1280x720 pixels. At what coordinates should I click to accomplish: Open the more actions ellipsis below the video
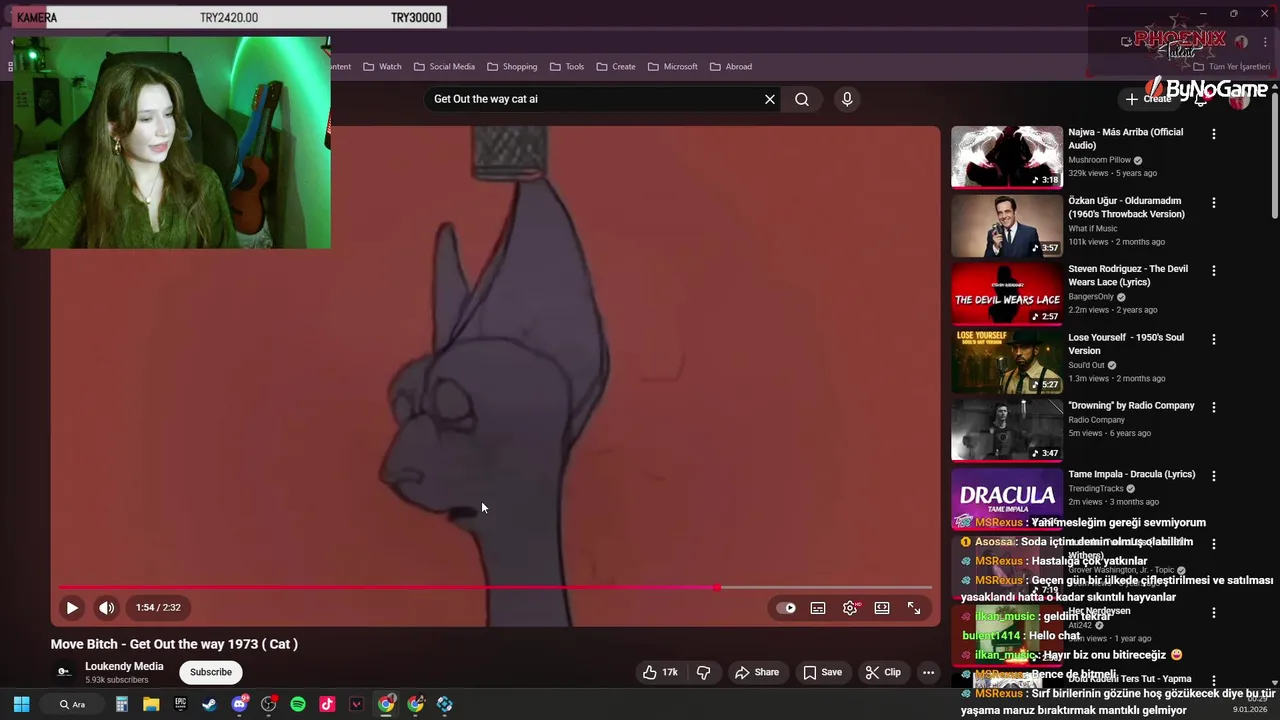coord(928,672)
